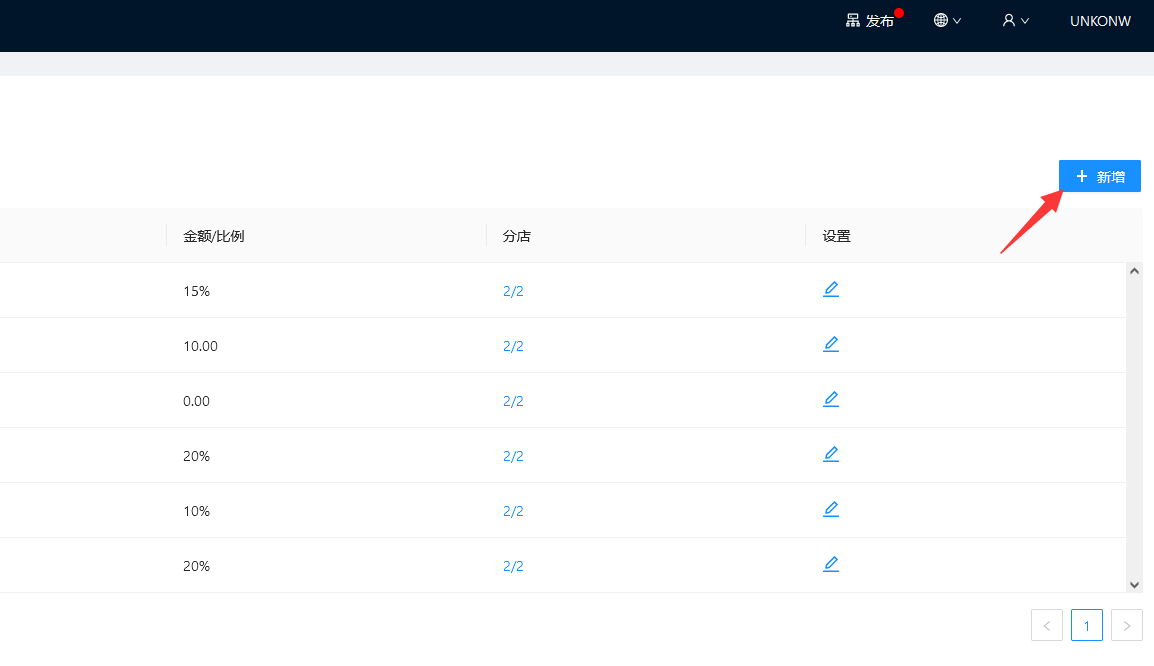
Task: Open 2/2 branch link in 10% row
Action: click(x=513, y=511)
